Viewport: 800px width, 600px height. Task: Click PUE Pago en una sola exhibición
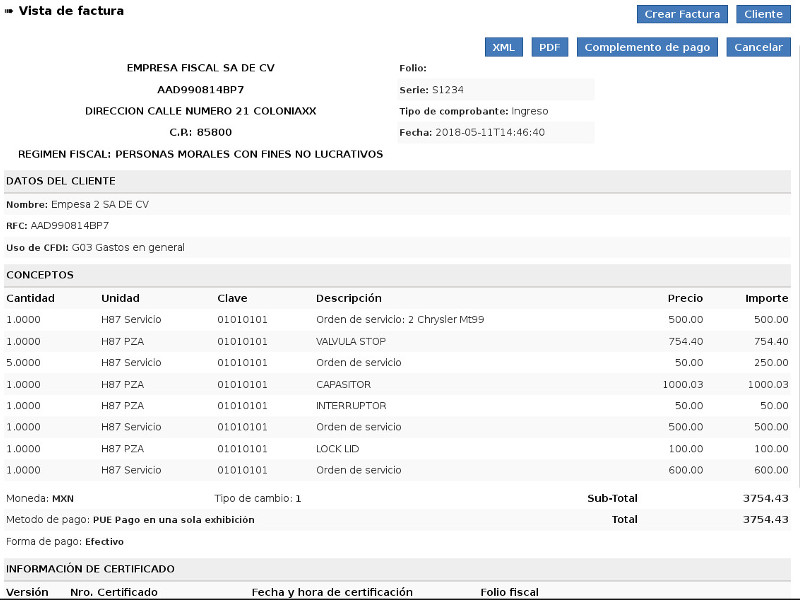(173, 519)
